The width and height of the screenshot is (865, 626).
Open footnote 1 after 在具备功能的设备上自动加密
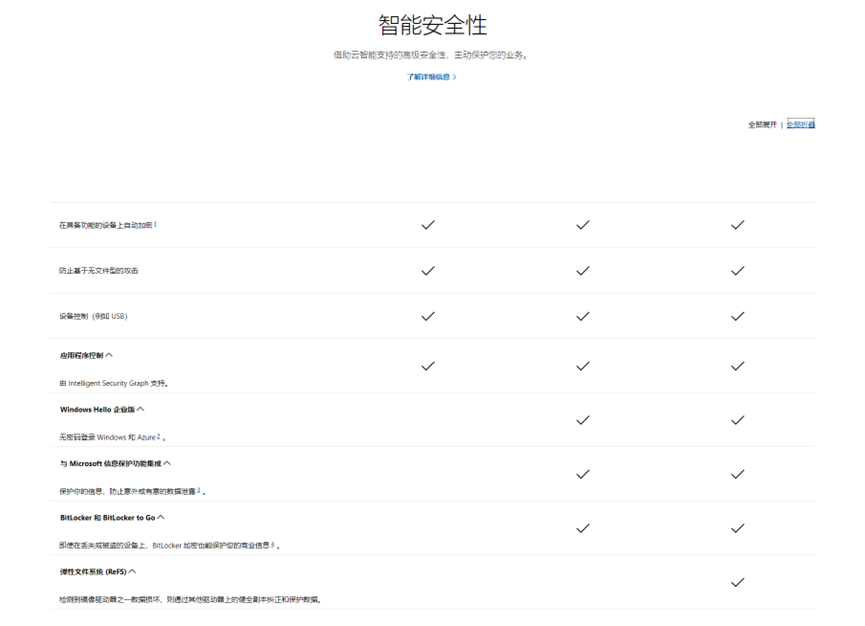click(155, 224)
